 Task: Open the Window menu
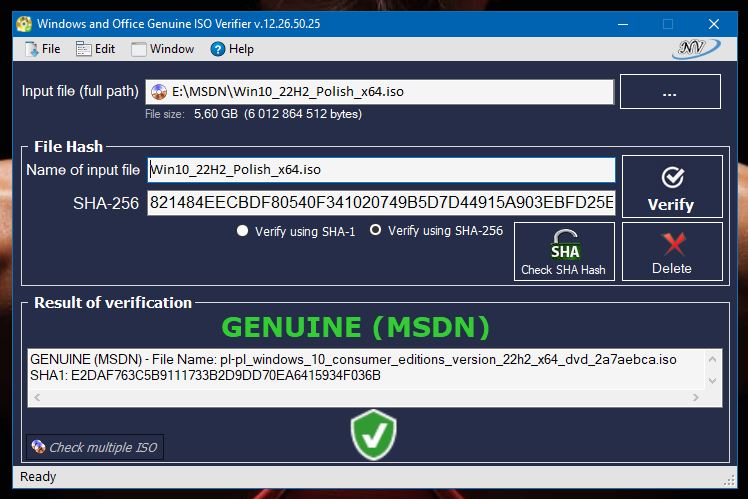pyautogui.click(x=163, y=49)
